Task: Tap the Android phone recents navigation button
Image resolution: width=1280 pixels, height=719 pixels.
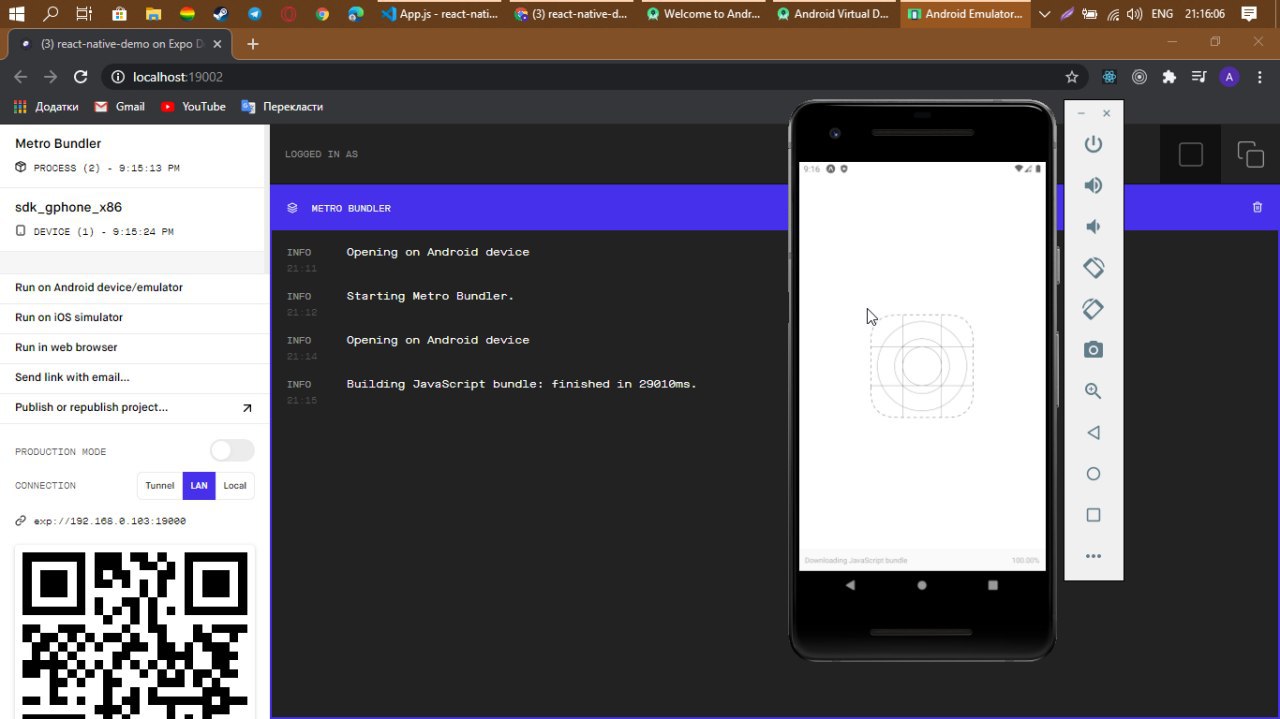Action: pyautogui.click(x=993, y=585)
